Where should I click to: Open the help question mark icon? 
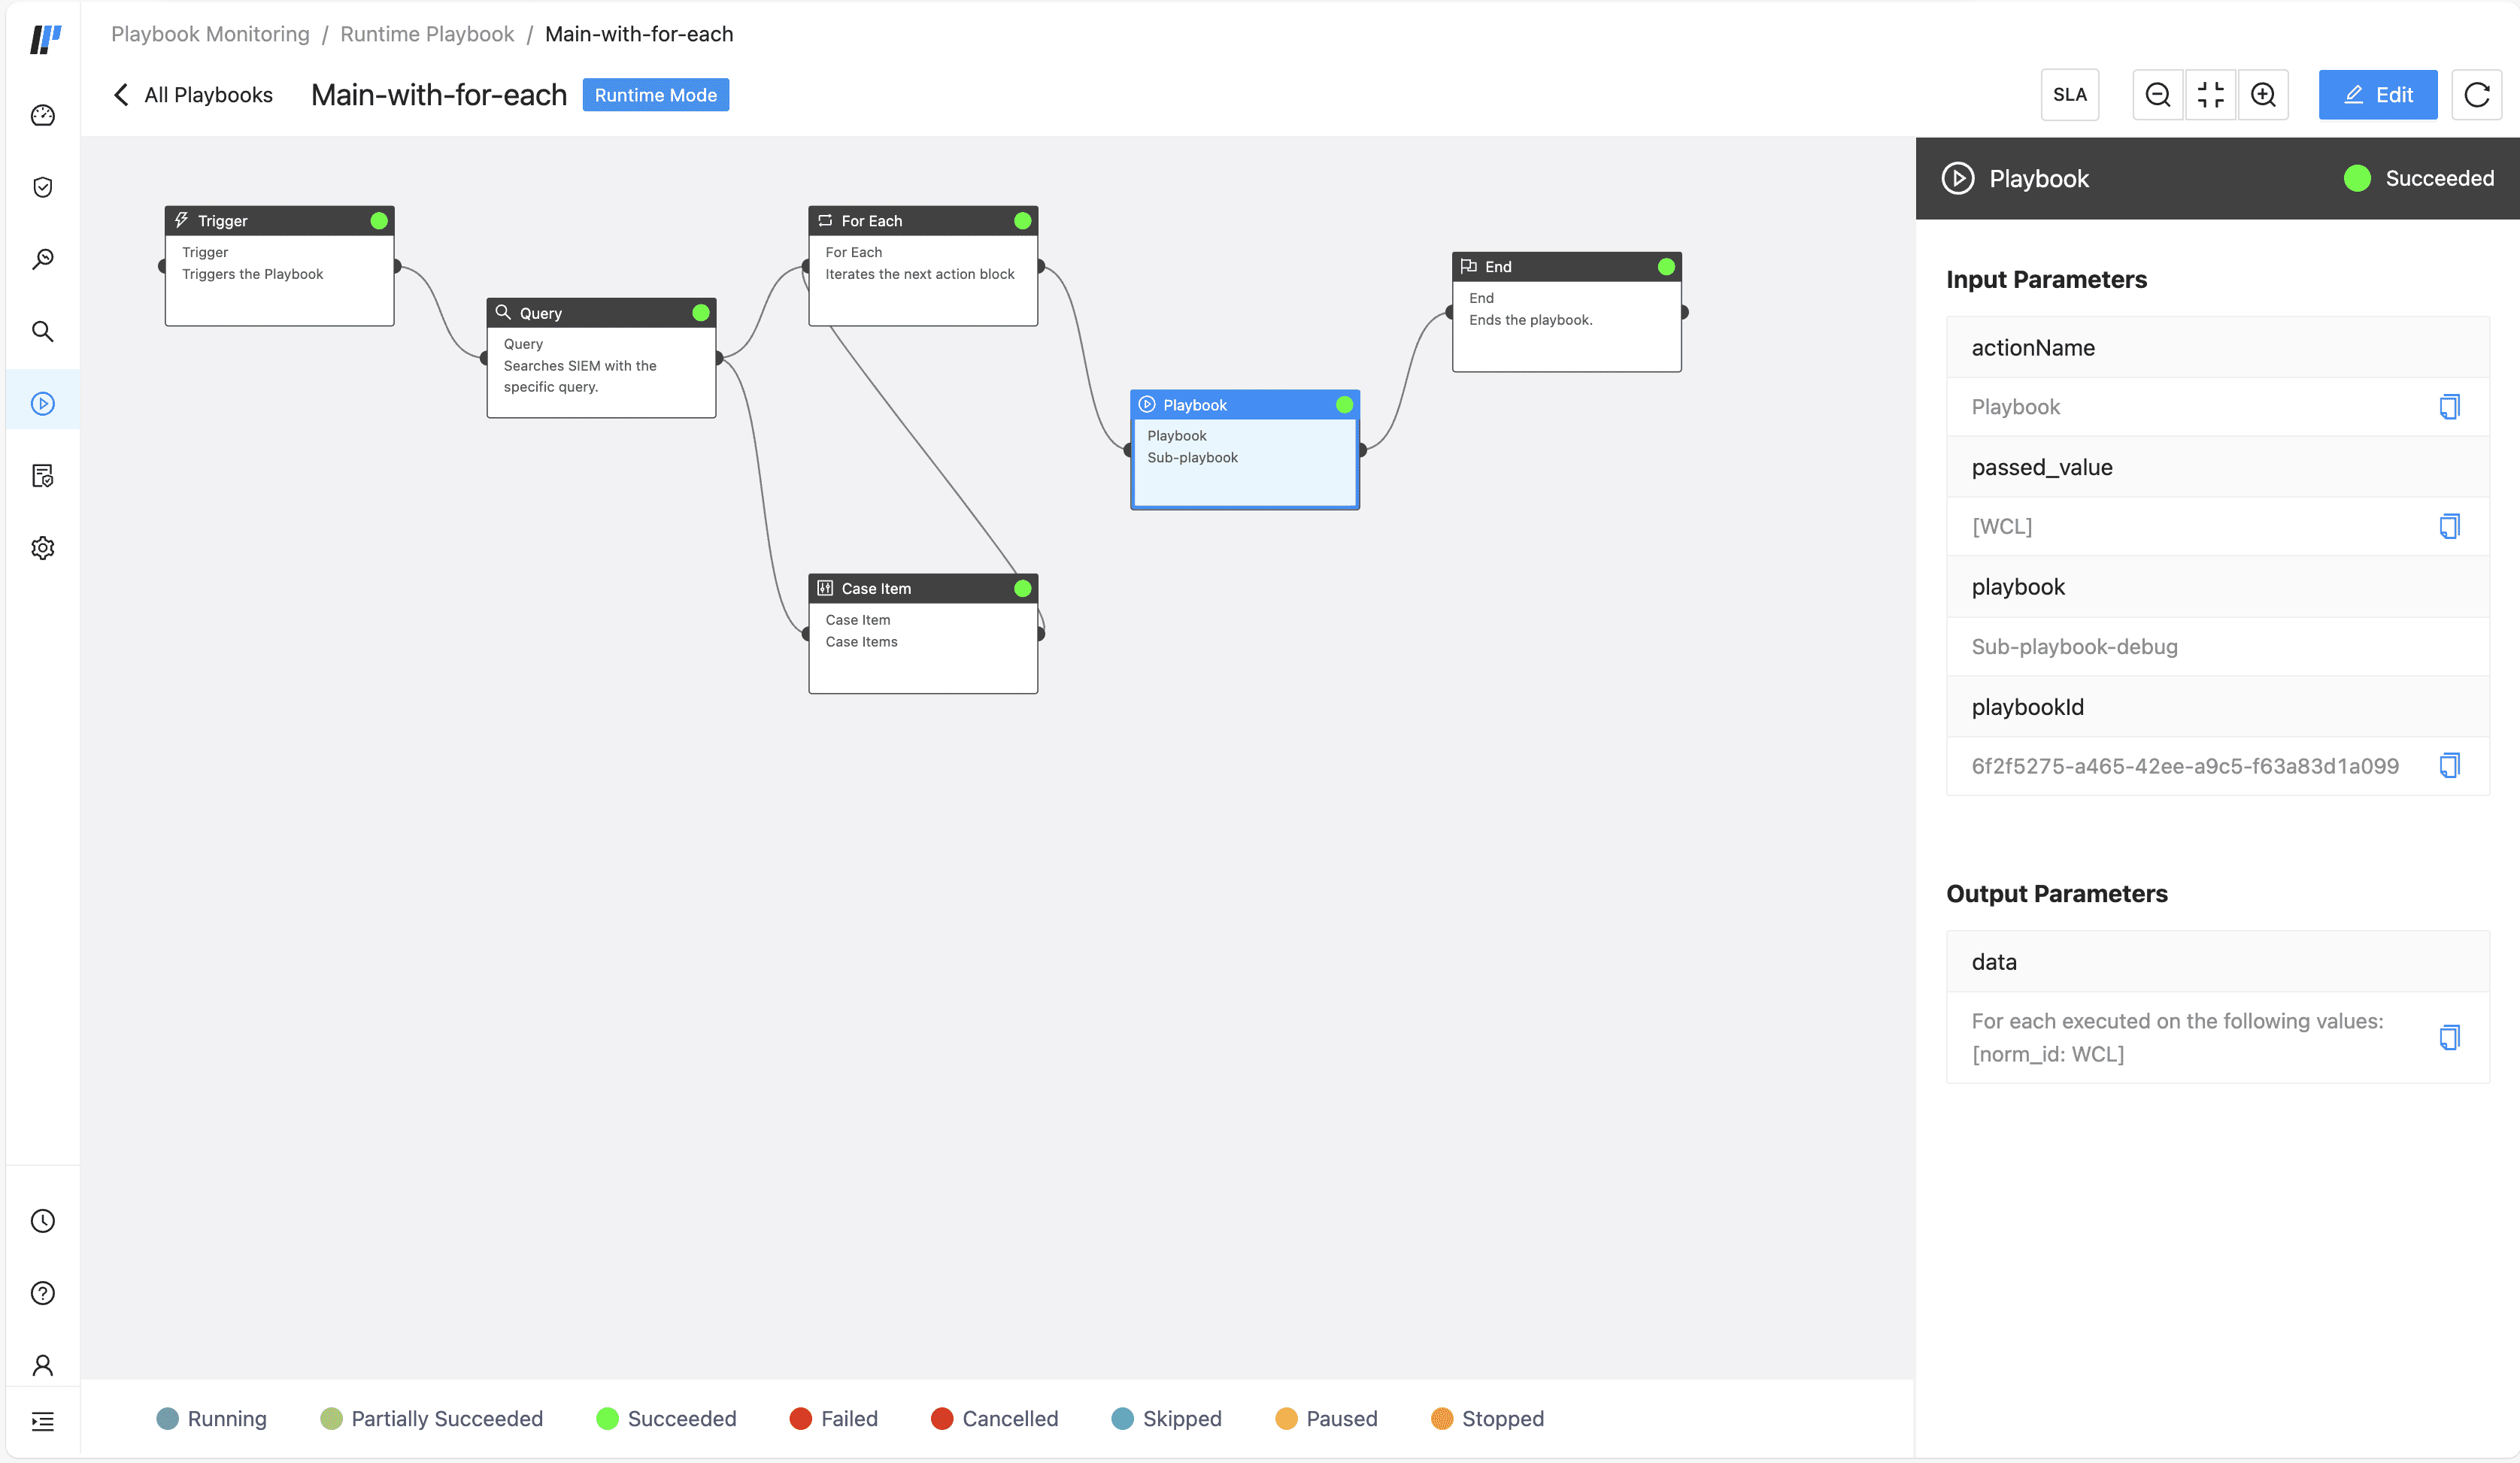[x=43, y=1293]
